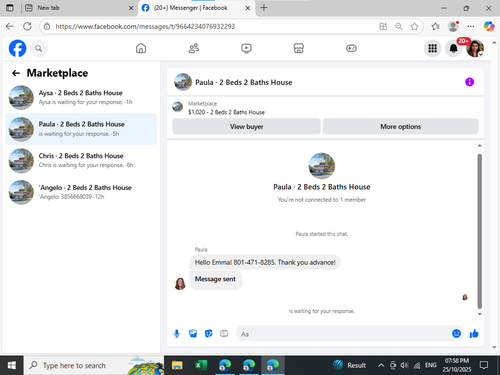This screenshot has width=500, height=375.
Task: Open Chris - 2 Beds 2 Baths House chat
Action: coord(81,161)
